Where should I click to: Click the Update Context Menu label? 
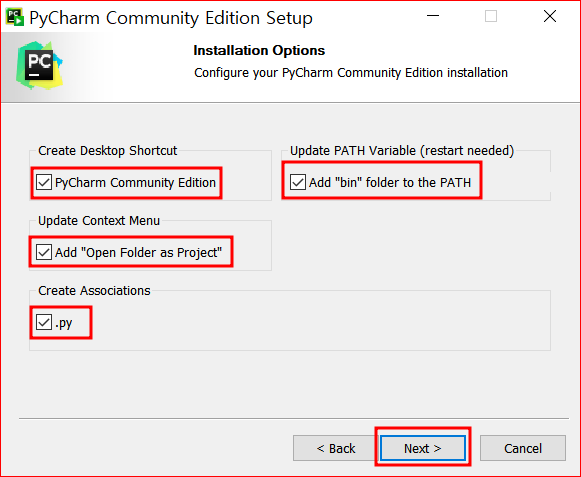coord(99,221)
